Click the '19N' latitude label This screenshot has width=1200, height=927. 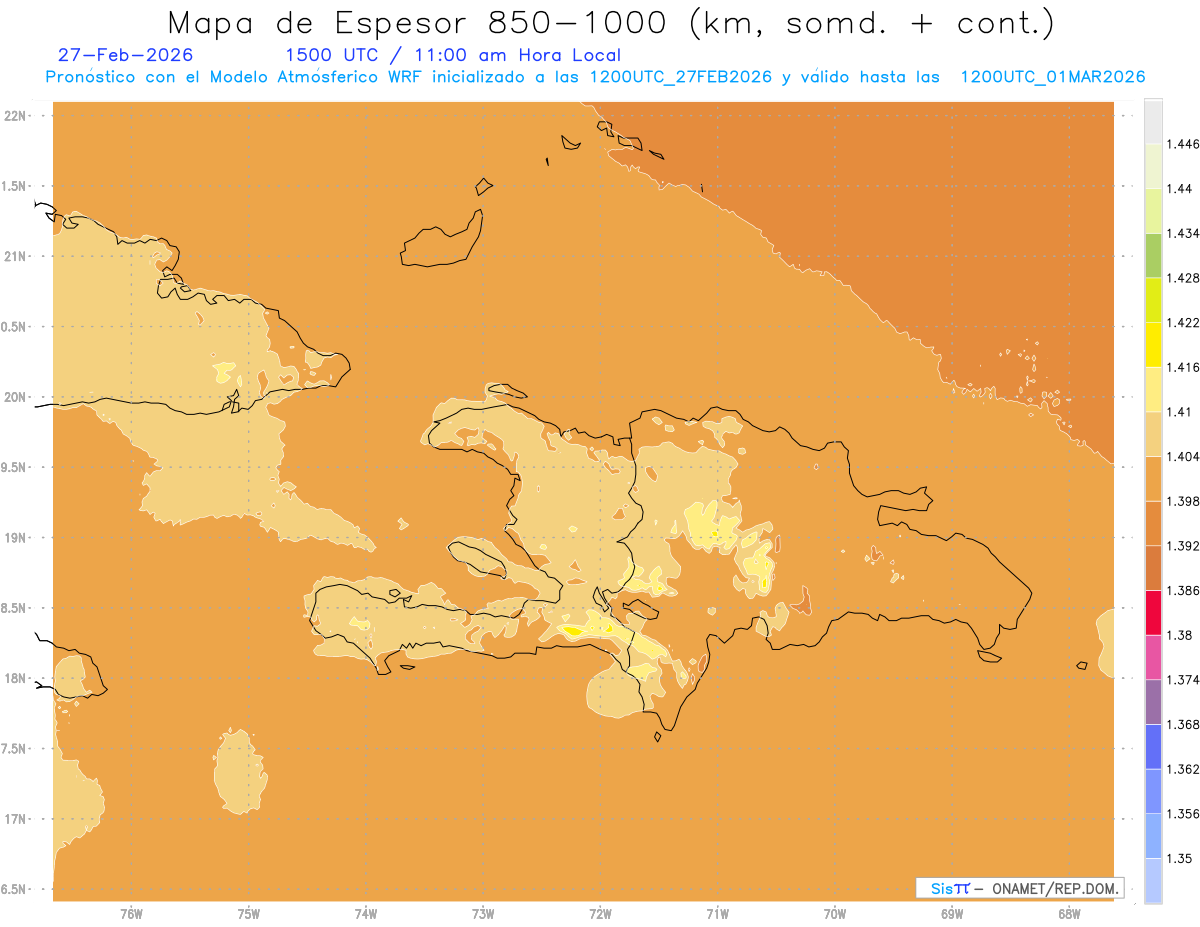(13, 537)
